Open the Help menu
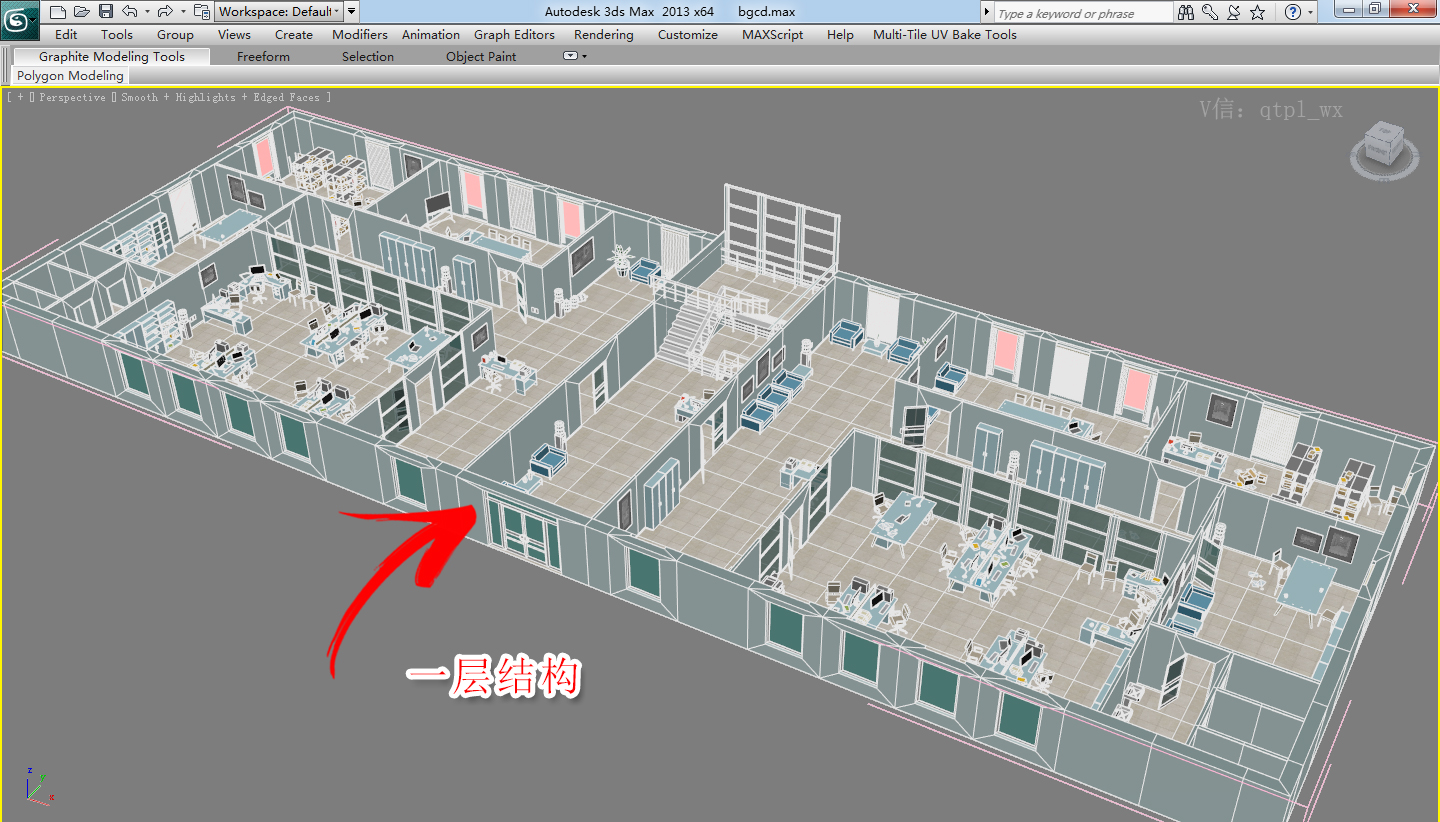This screenshot has width=1440, height=822. coord(840,34)
